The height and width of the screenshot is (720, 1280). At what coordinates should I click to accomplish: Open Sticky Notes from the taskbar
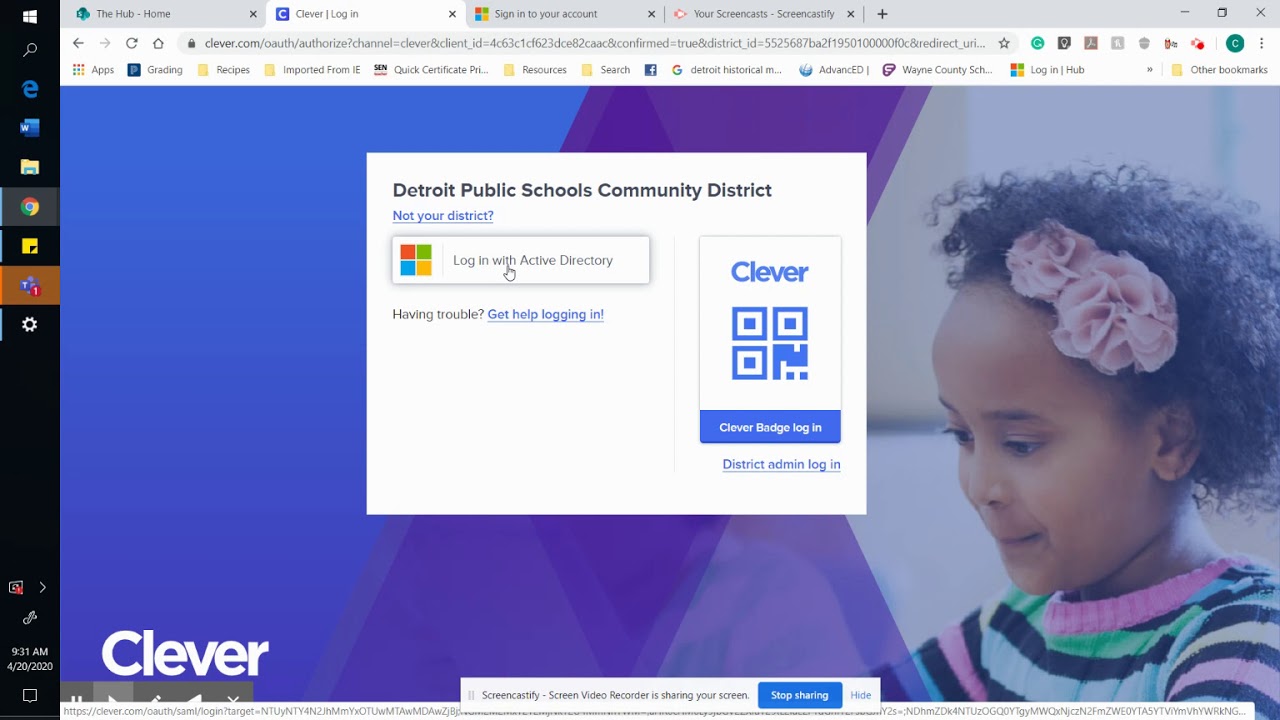[30, 246]
